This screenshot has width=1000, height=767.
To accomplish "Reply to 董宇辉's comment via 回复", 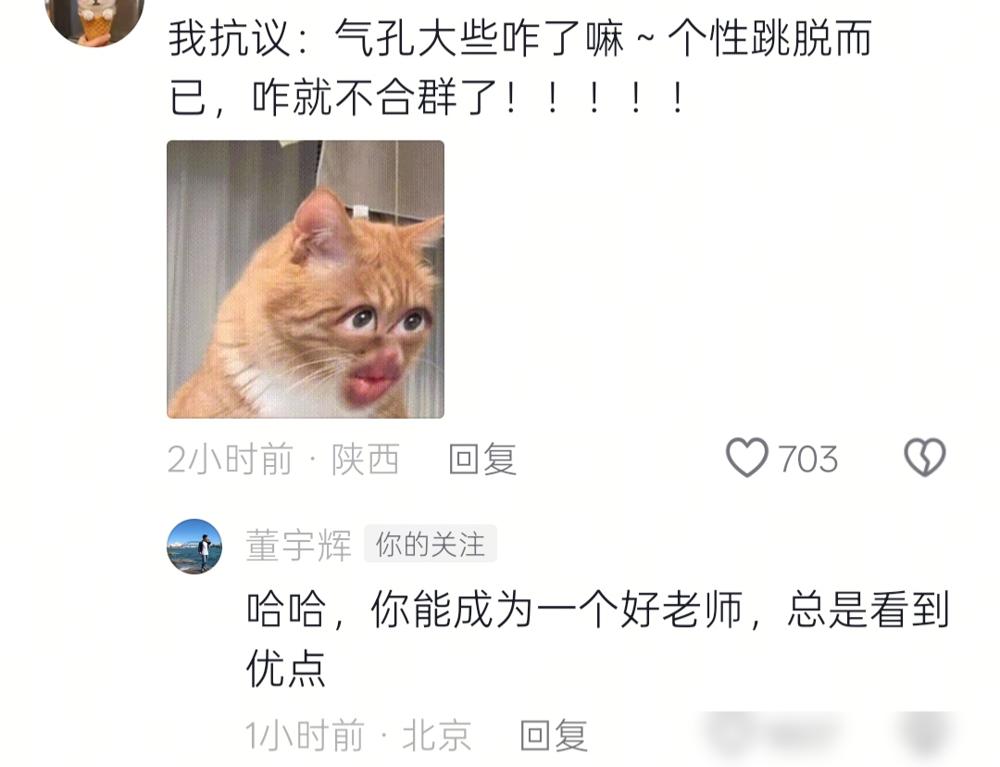I will tap(554, 735).
